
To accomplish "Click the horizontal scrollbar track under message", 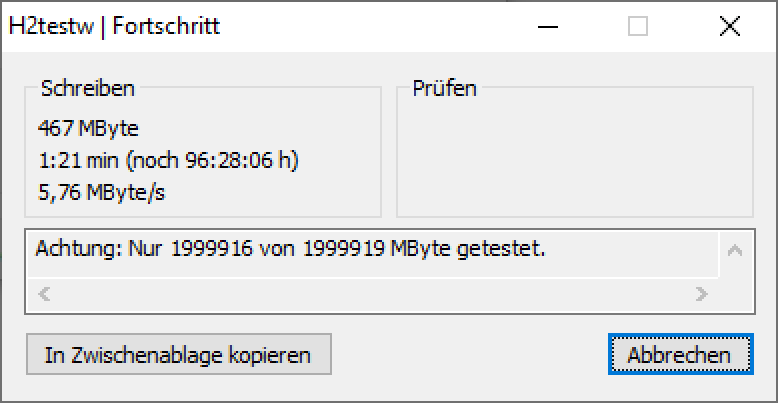I will coord(370,295).
